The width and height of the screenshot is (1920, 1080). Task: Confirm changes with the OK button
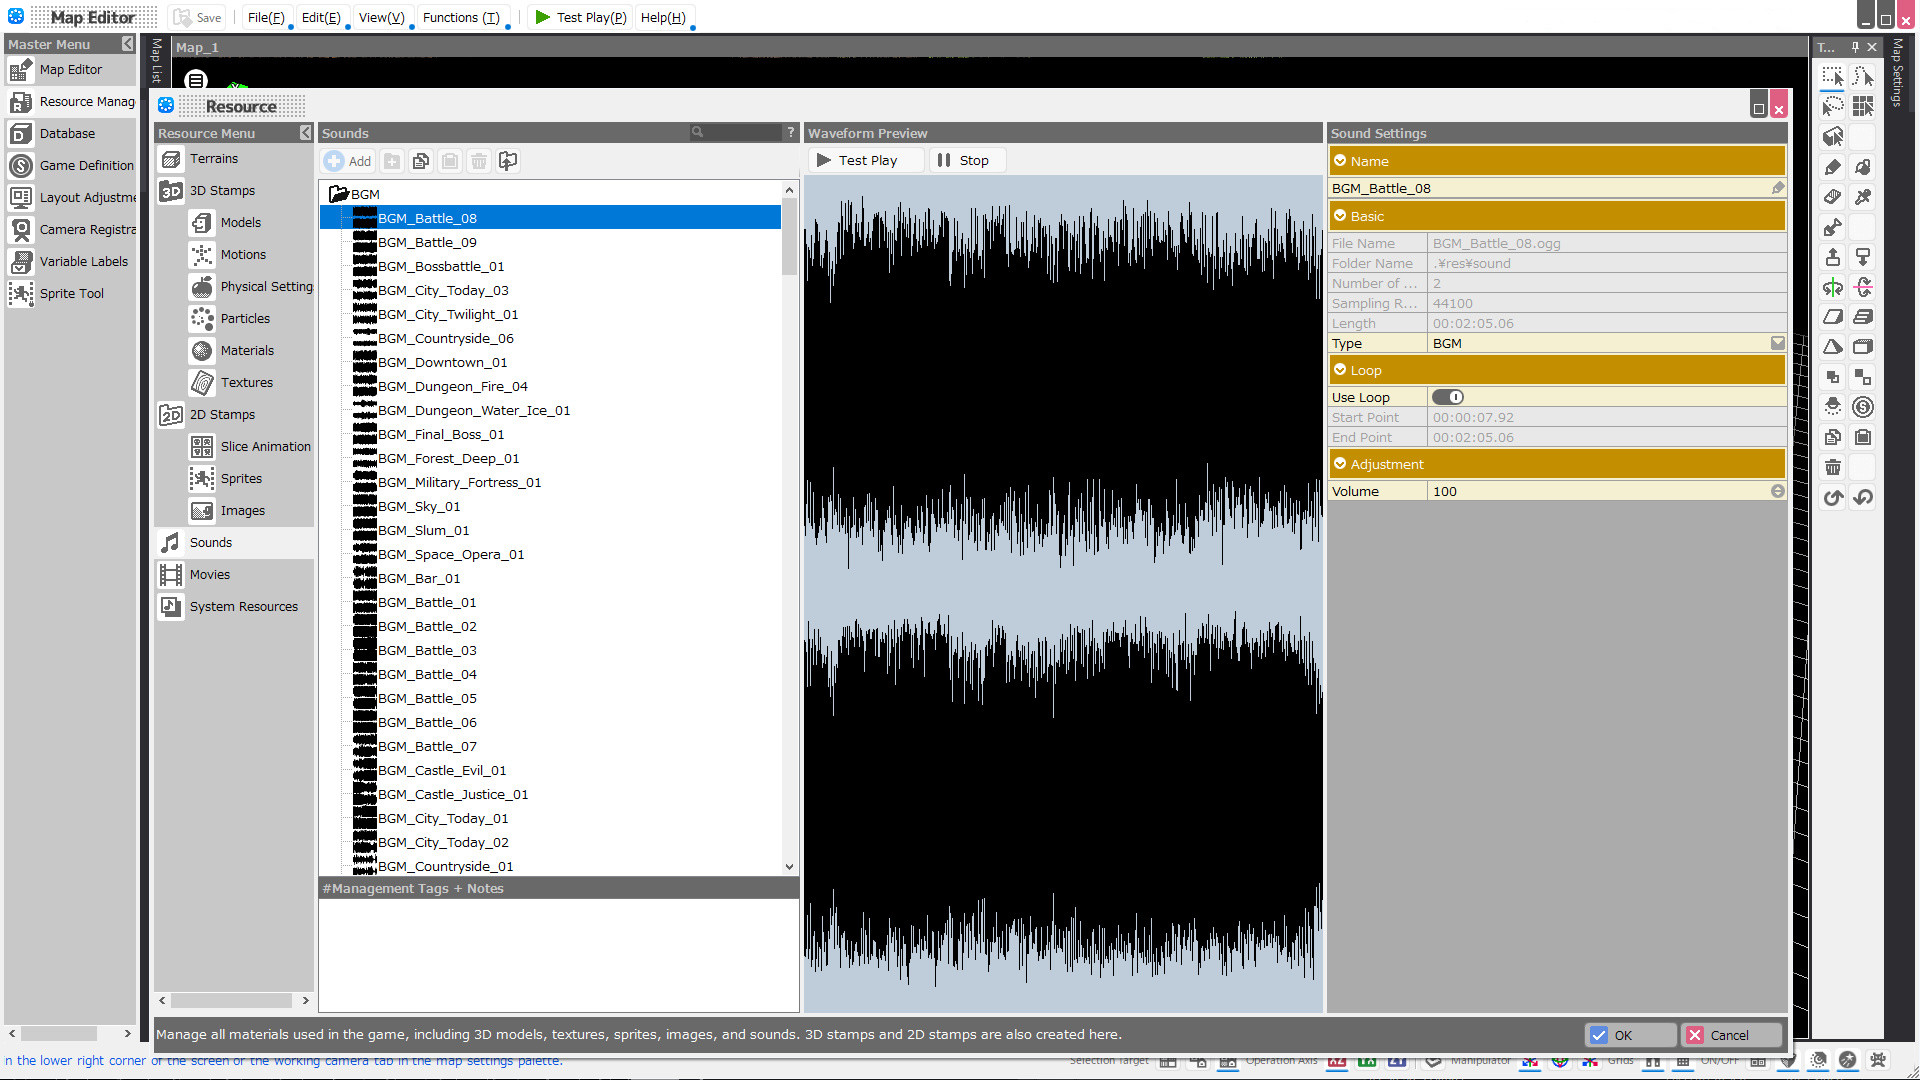coord(1629,1034)
